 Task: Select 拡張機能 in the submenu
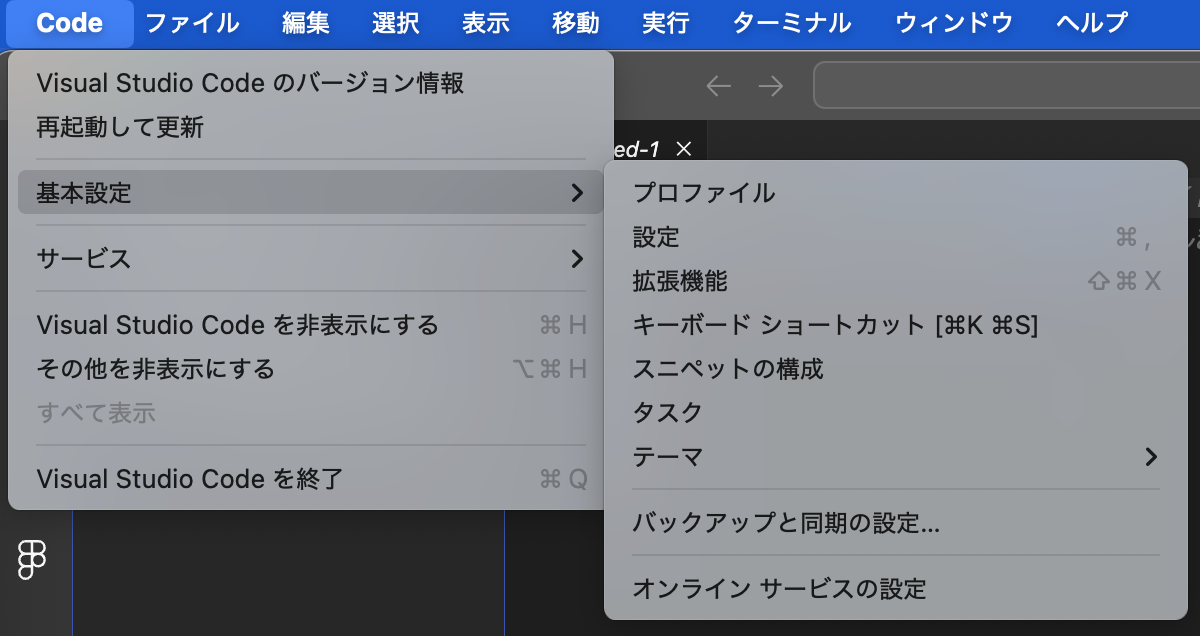click(x=680, y=281)
